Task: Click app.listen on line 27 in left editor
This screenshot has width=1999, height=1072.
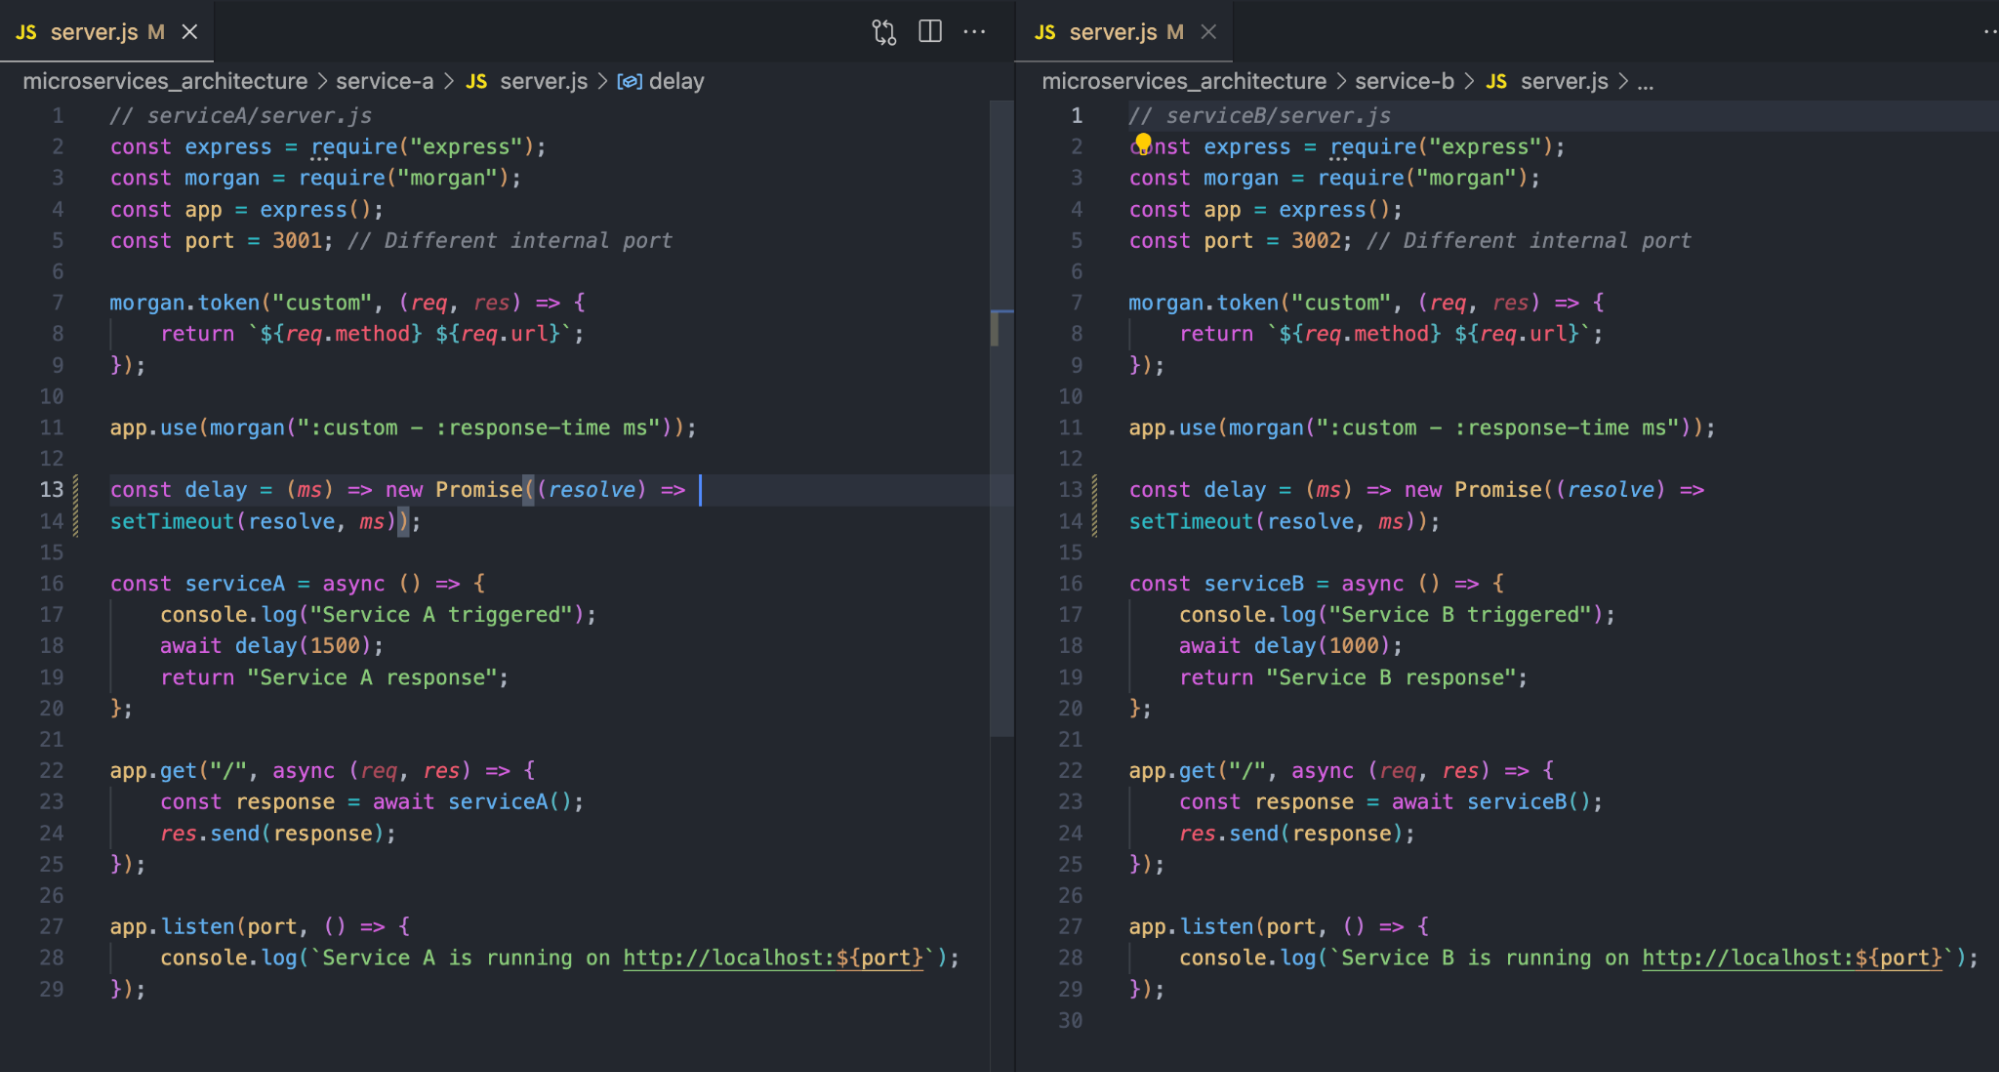Action: pyautogui.click(x=172, y=927)
